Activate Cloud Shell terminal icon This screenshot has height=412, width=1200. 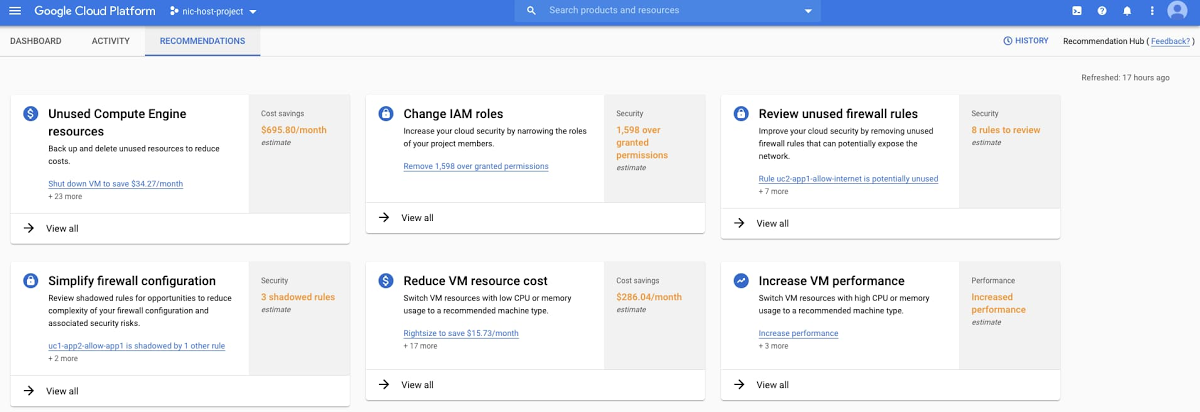pos(1076,11)
